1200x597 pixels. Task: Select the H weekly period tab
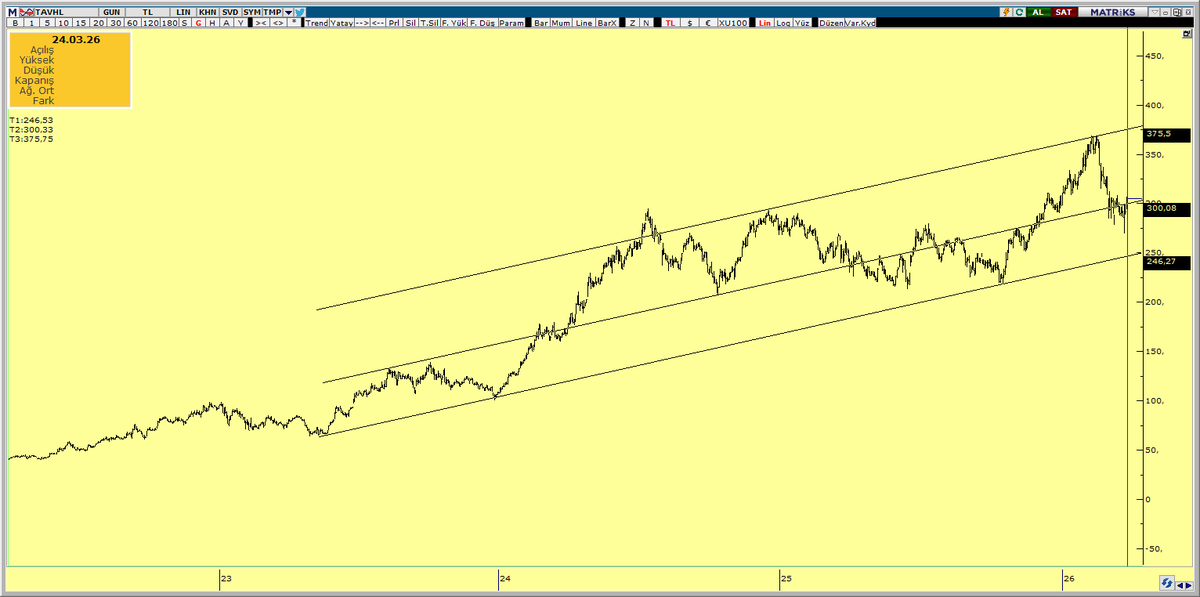[212, 22]
